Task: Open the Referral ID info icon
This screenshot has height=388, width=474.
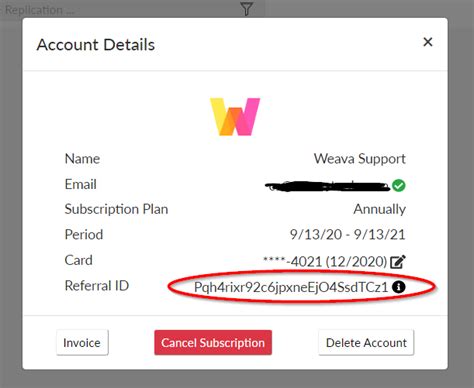Action: pyautogui.click(x=399, y=287)
